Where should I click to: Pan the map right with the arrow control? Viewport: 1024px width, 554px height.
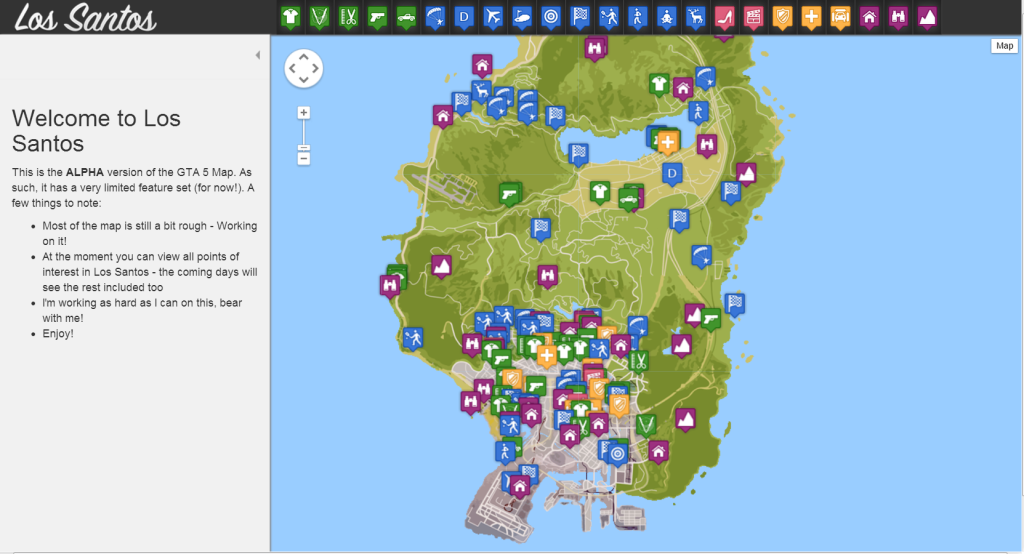pyautogui.click(x=317, y=68)
